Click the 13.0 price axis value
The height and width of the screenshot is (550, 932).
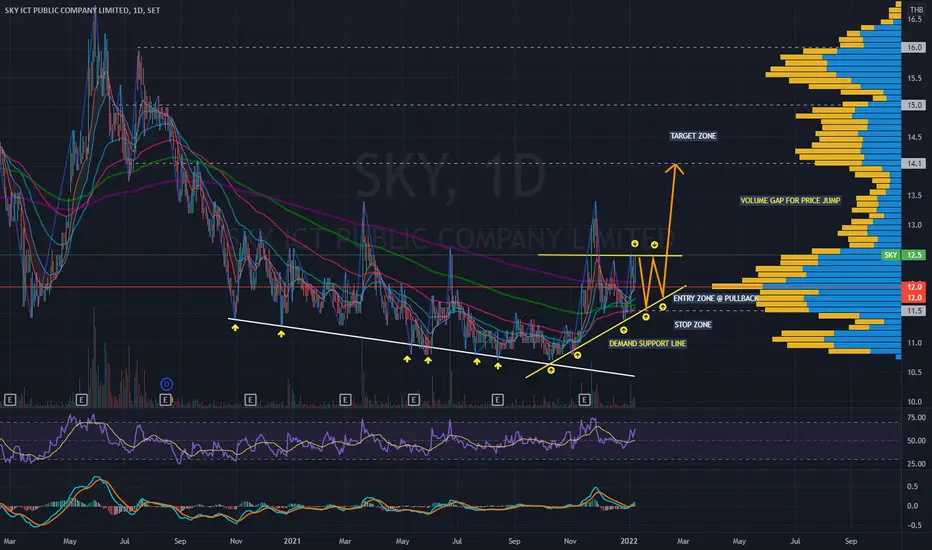point(914,225)
